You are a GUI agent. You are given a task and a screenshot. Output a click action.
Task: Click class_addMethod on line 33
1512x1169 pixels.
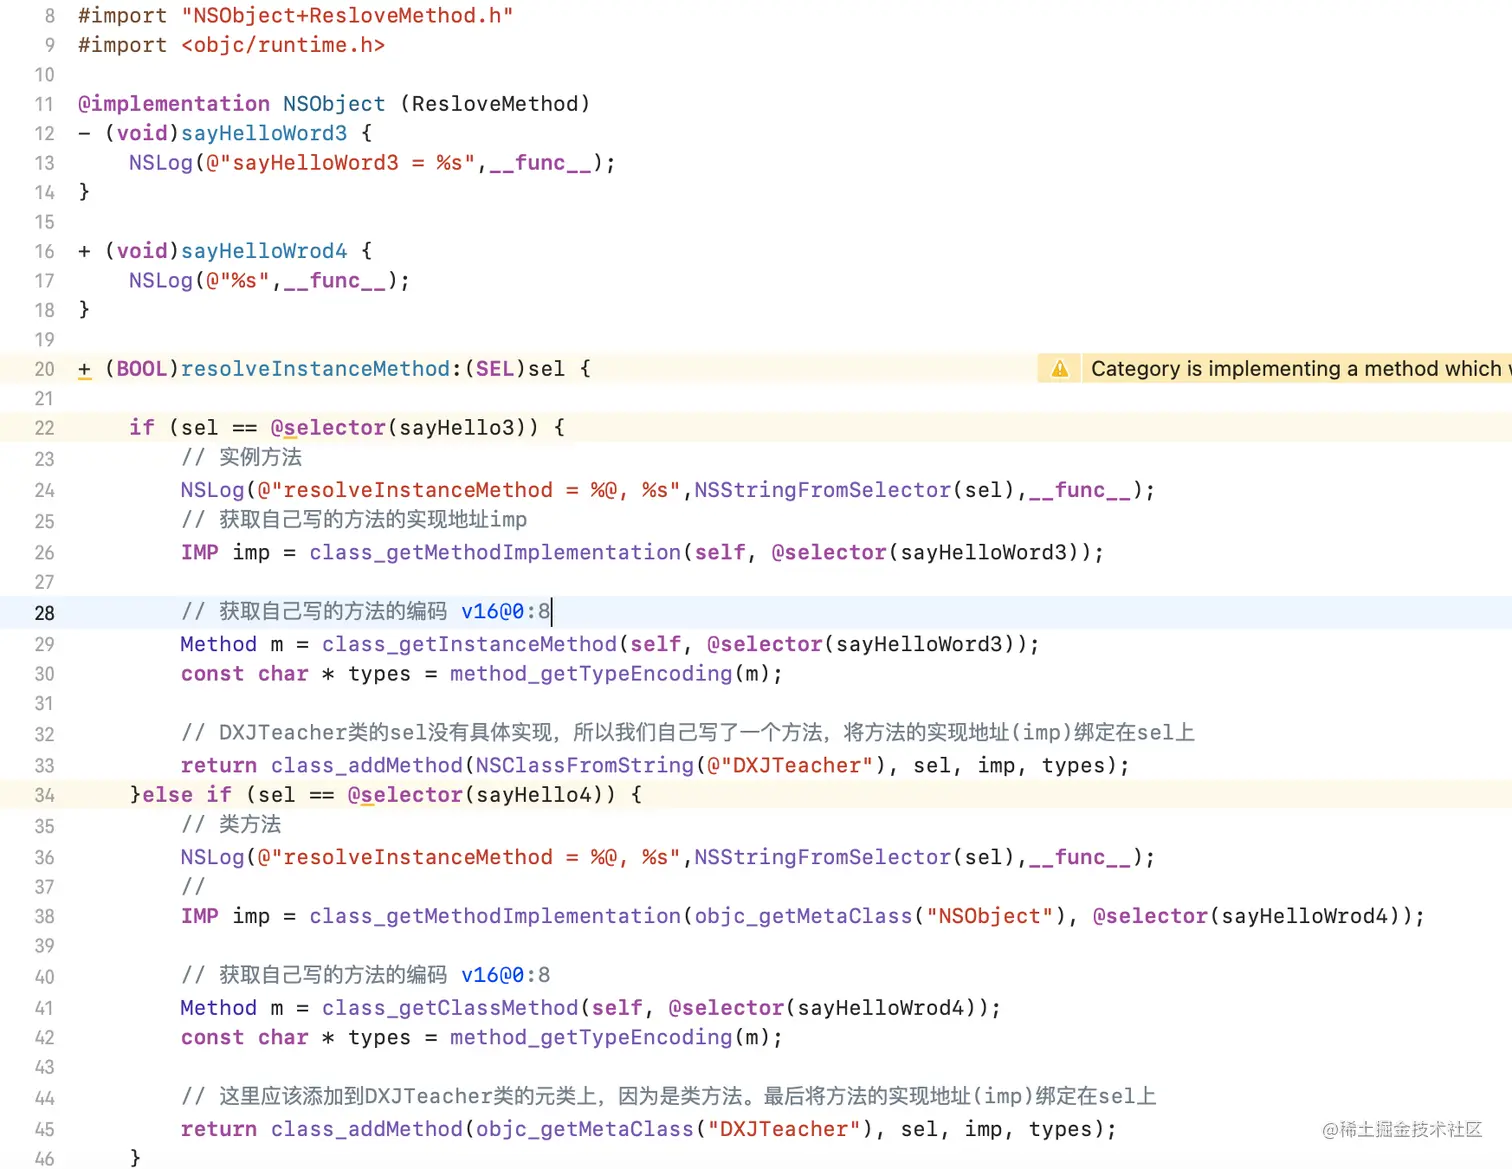(366, 766)
